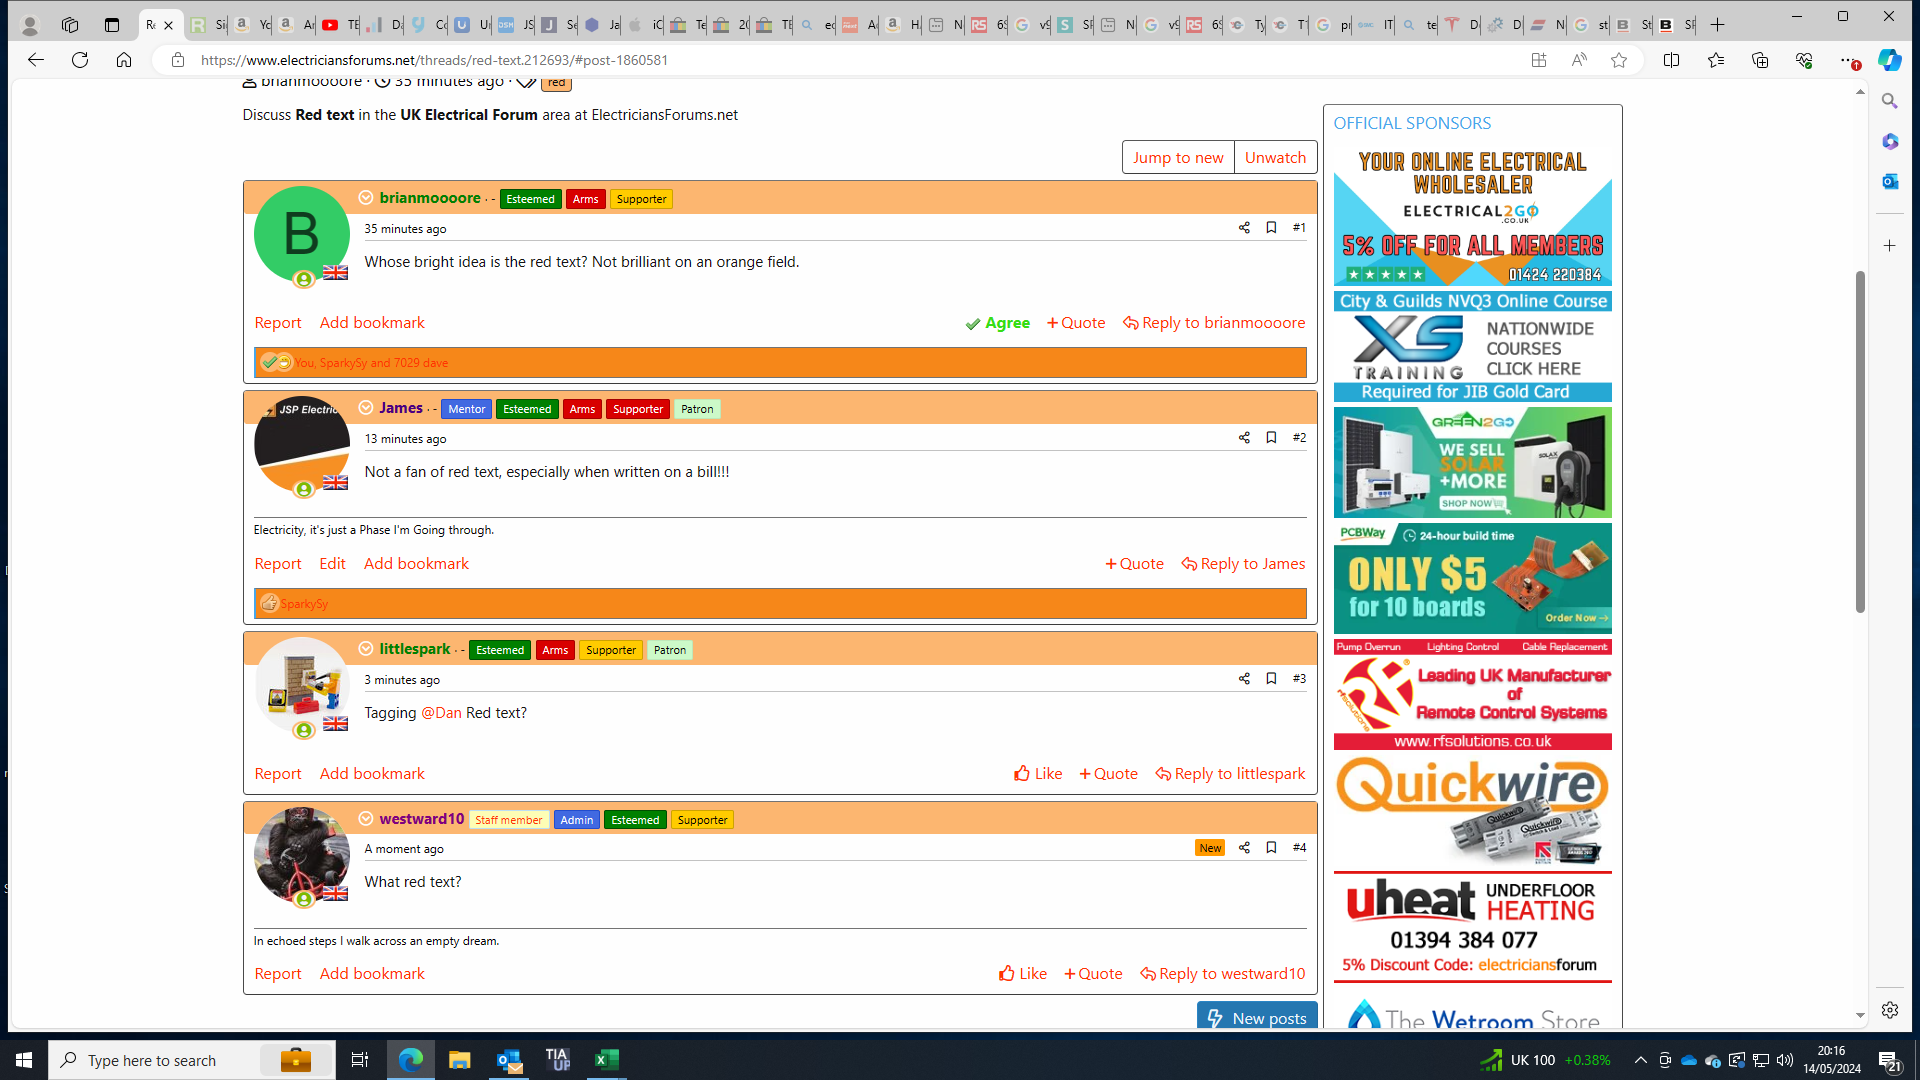Image resolution: width=1920 pixels, height=1080 pixels.
Task: Expand littlespark's user menu chevron
Action: (366, 649)
